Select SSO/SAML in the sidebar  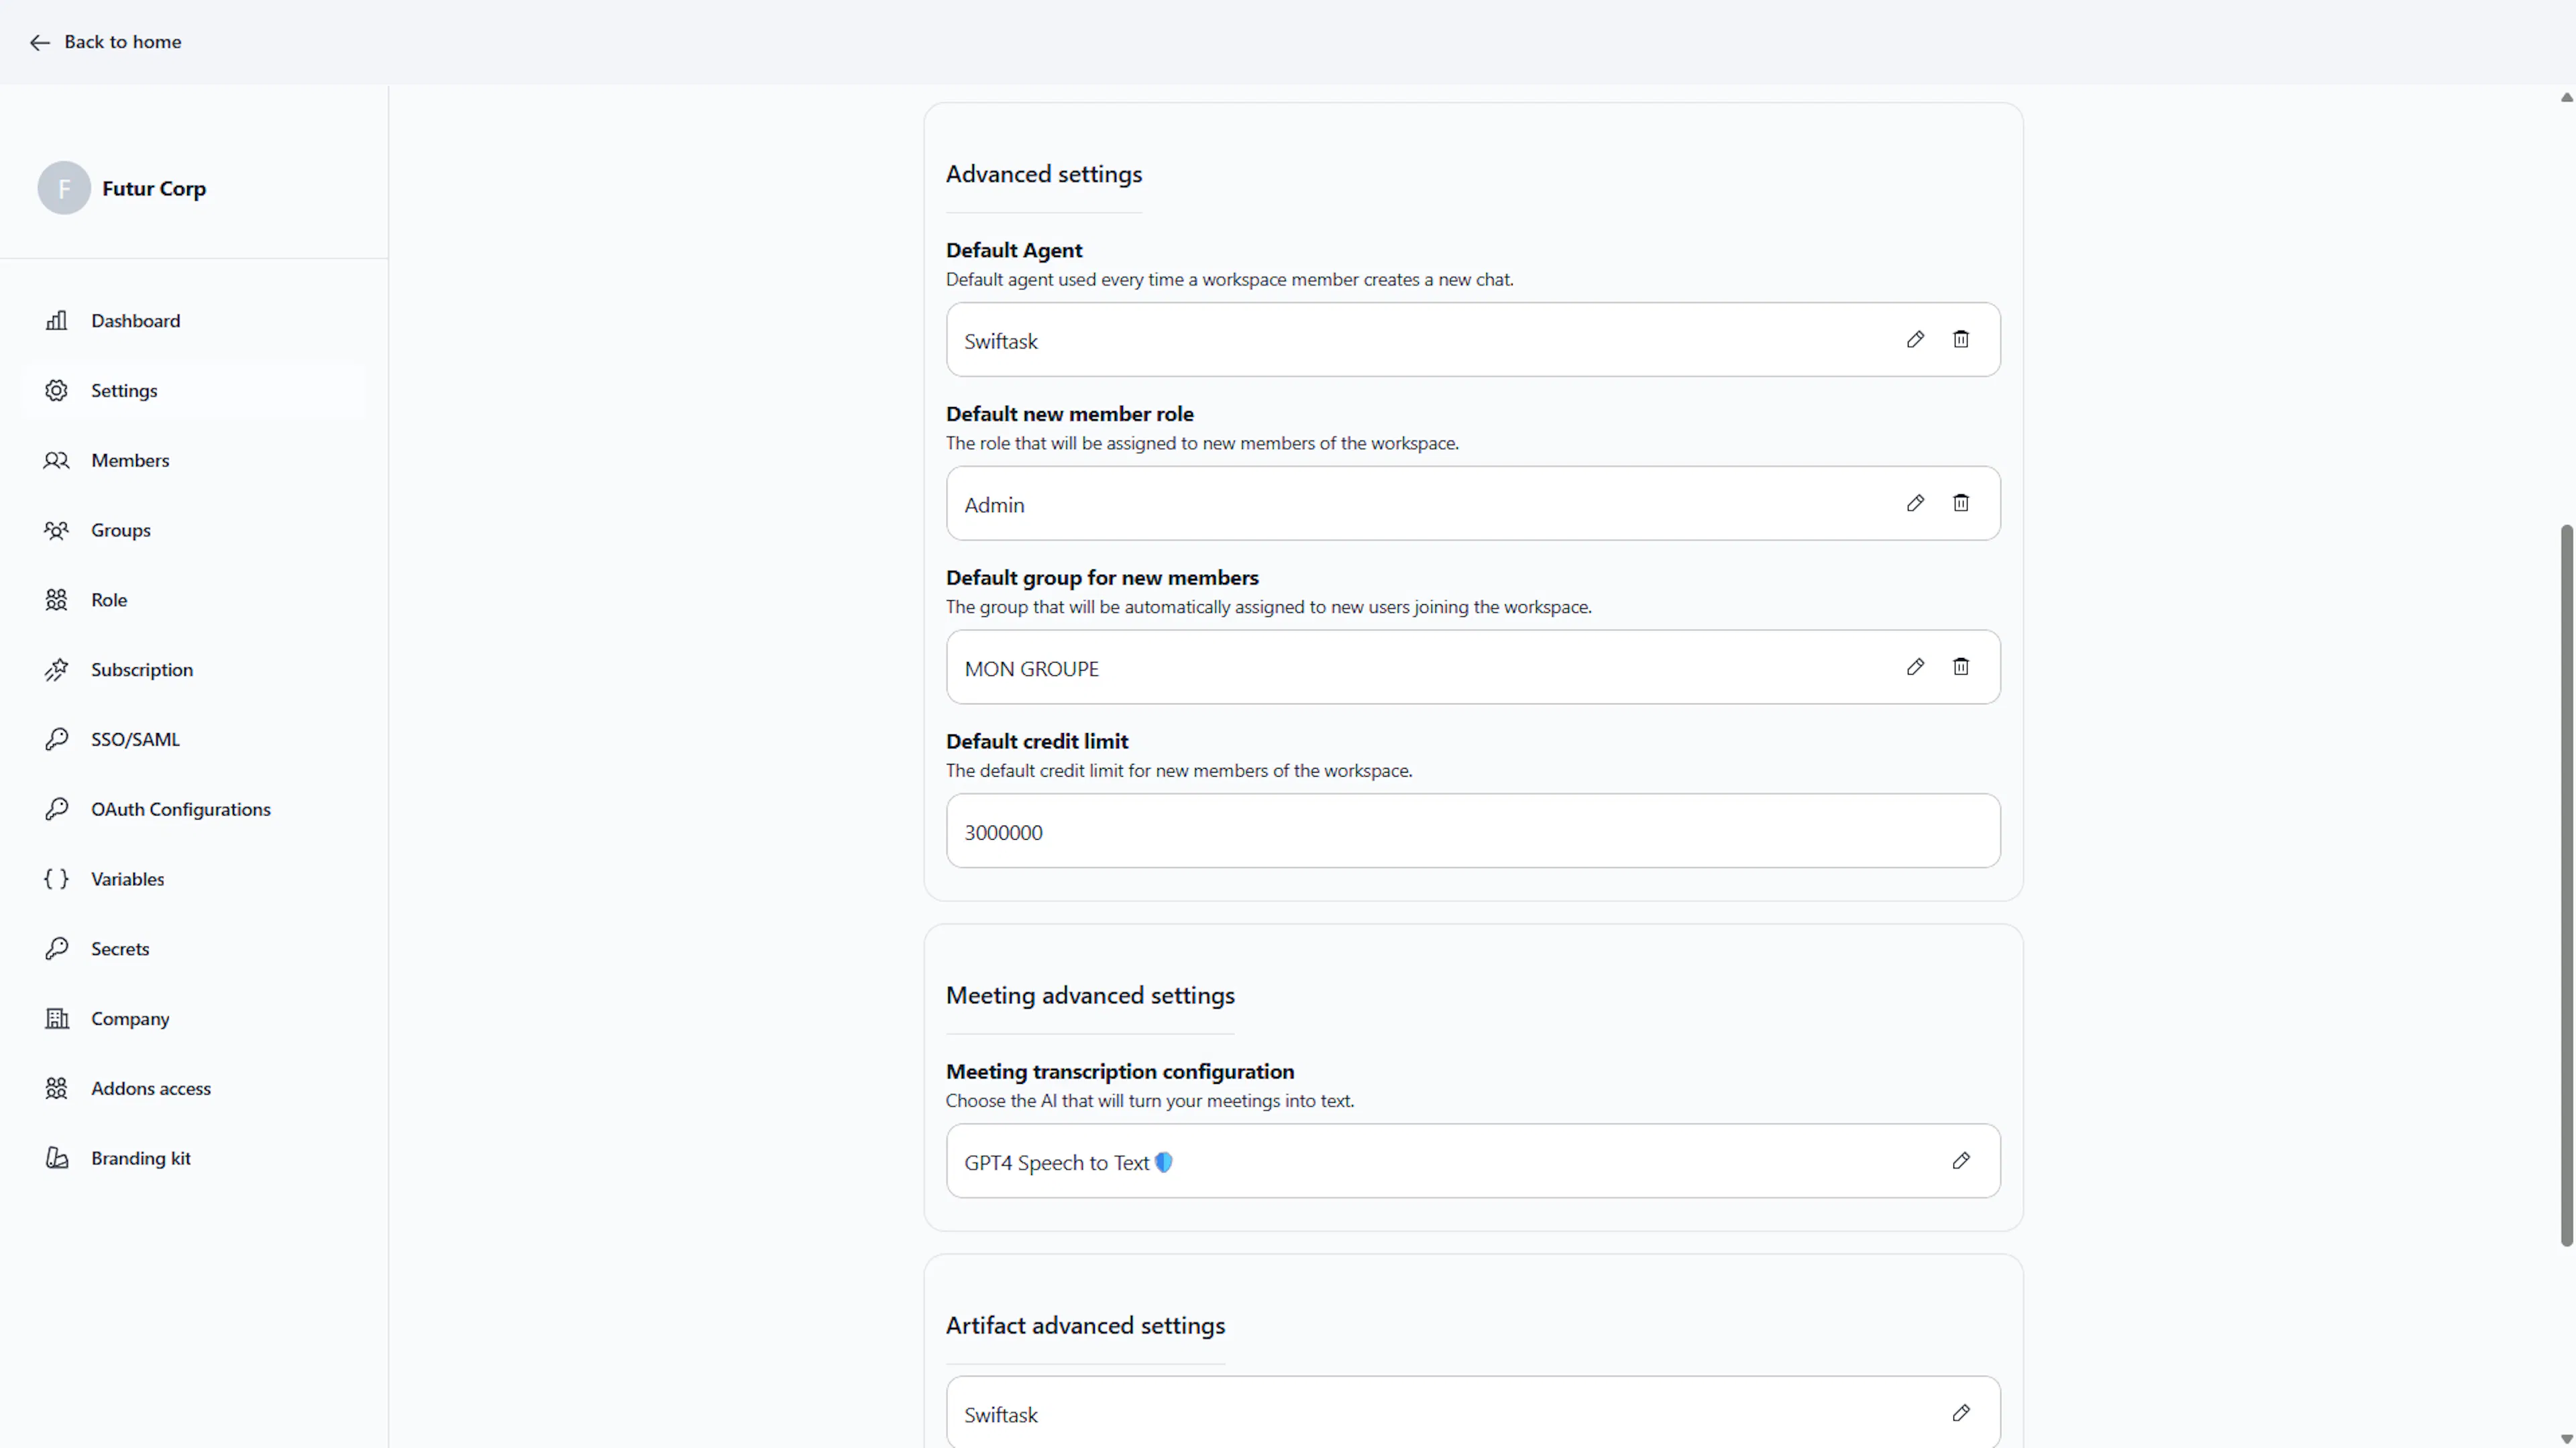[x=135, y=740]
